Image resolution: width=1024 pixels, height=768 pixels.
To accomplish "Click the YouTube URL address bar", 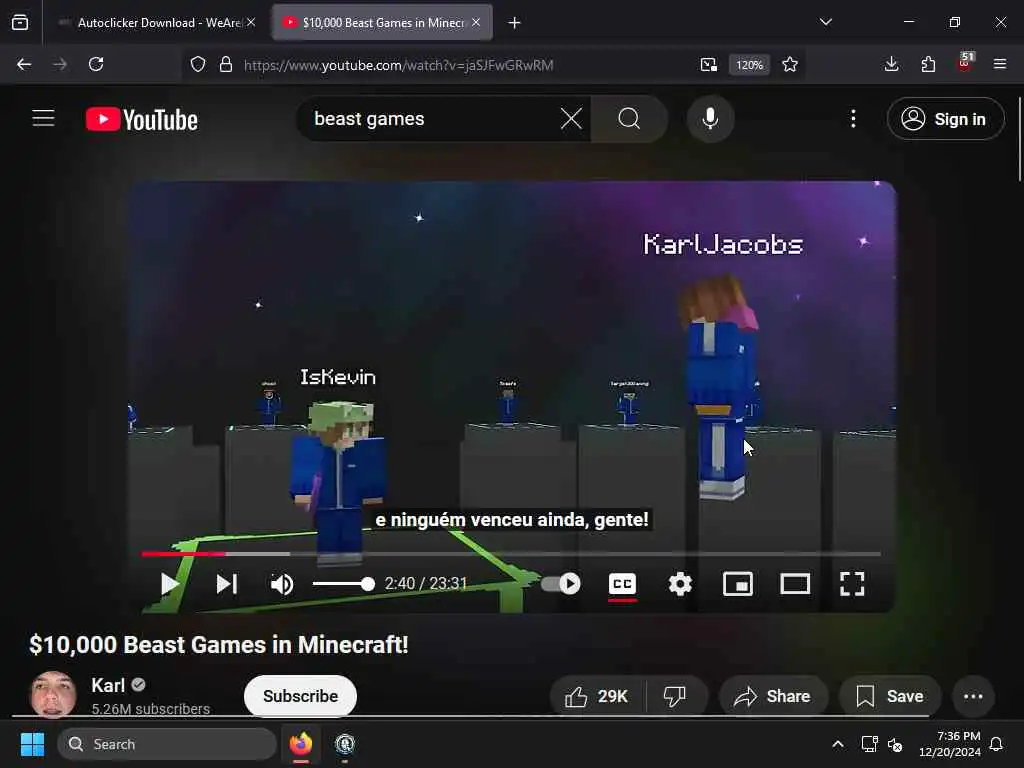I will click(398, 65).
